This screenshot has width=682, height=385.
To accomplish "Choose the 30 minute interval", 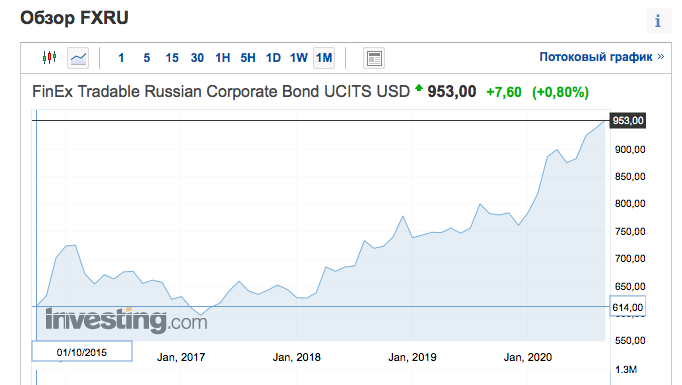I will pyautogui.click(x=197, y=58).
